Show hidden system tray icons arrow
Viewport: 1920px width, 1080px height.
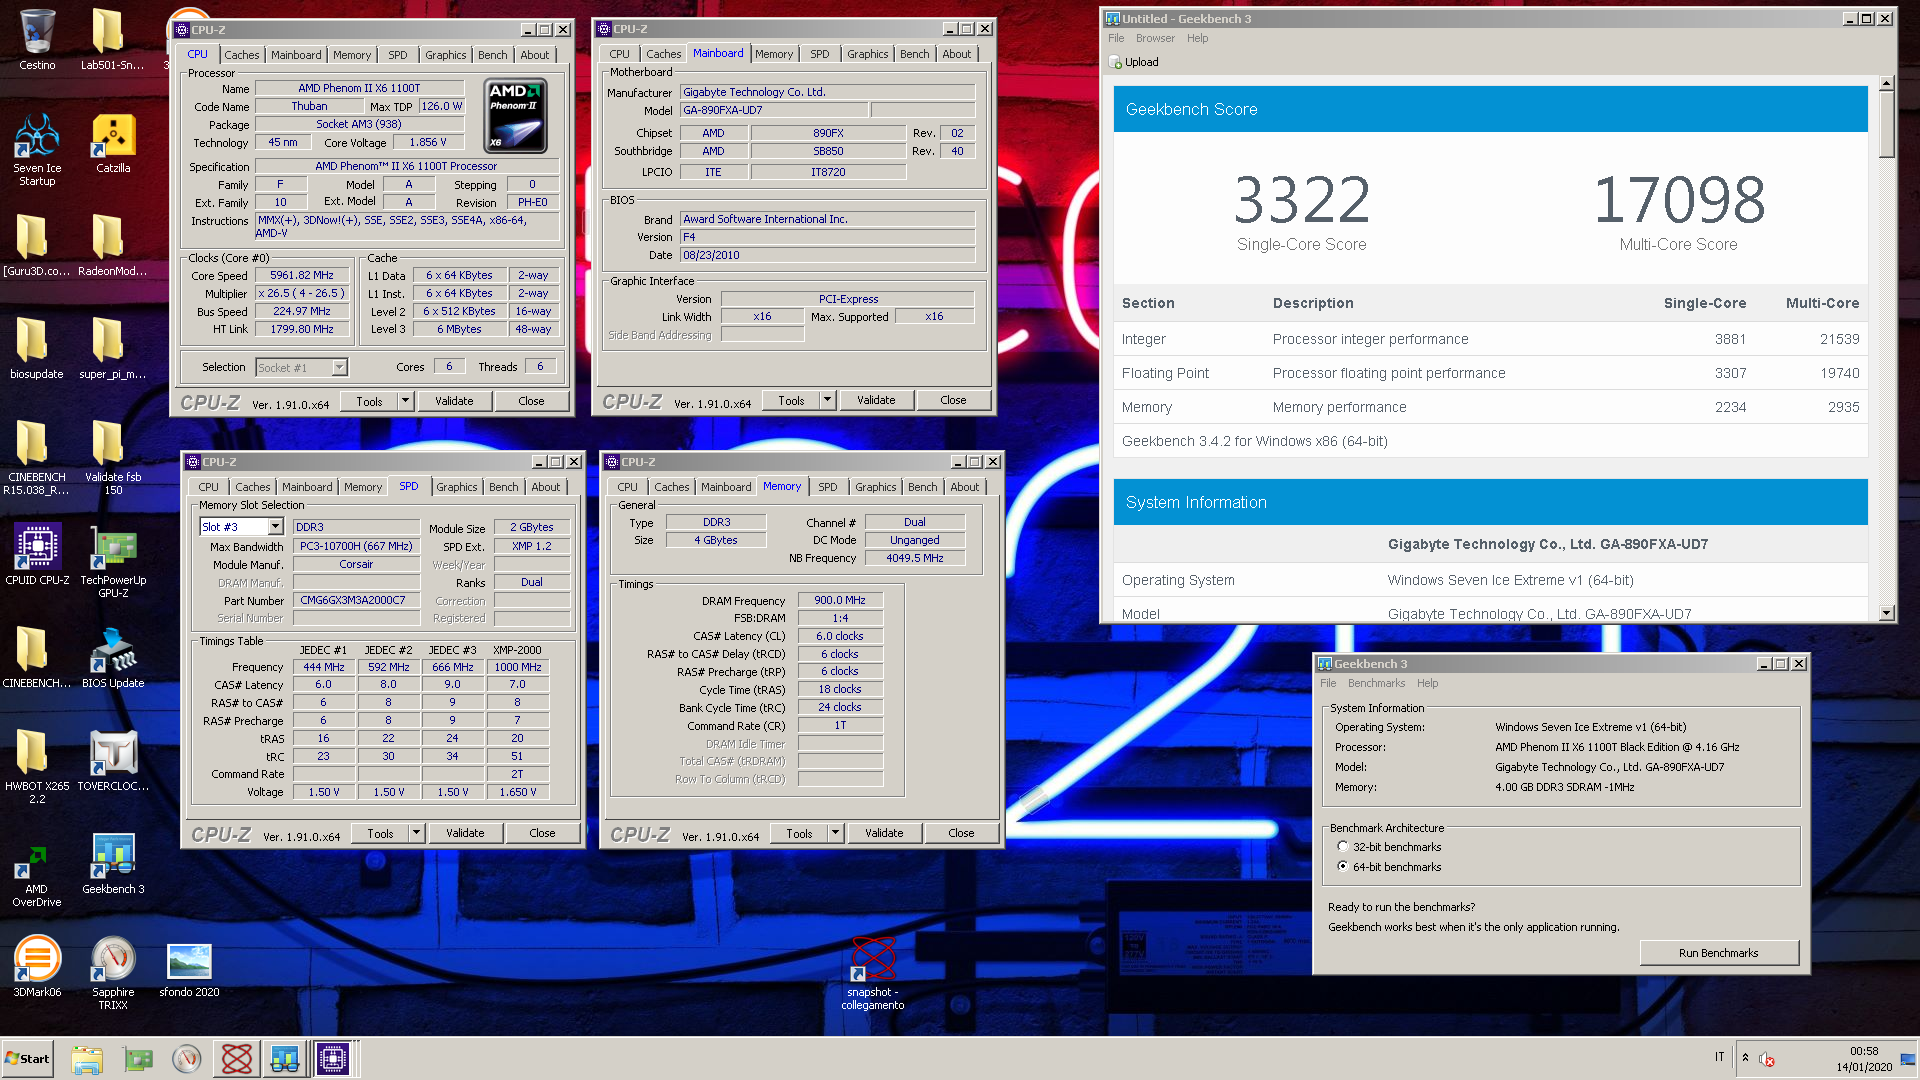tap(1746, 1058)
